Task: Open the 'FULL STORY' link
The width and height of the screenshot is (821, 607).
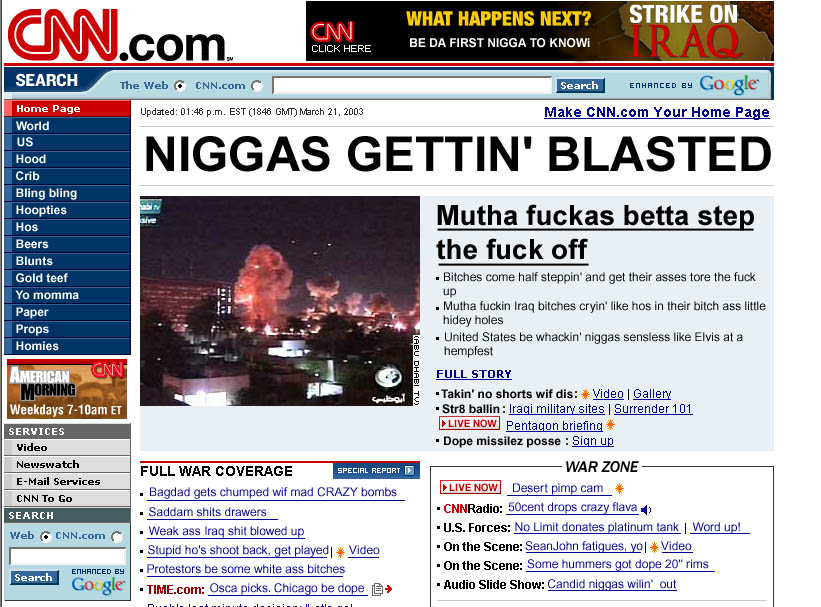Action: click(472, 373)
